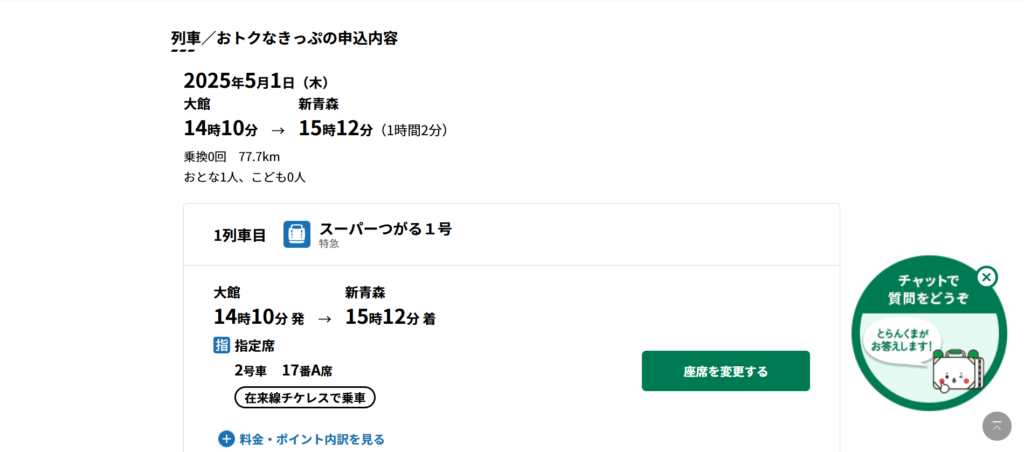The width and height of the screenshot is (1024, 452).
Task: Open chat via チャットで質問をどうぞ text
Action: point(928,289)
